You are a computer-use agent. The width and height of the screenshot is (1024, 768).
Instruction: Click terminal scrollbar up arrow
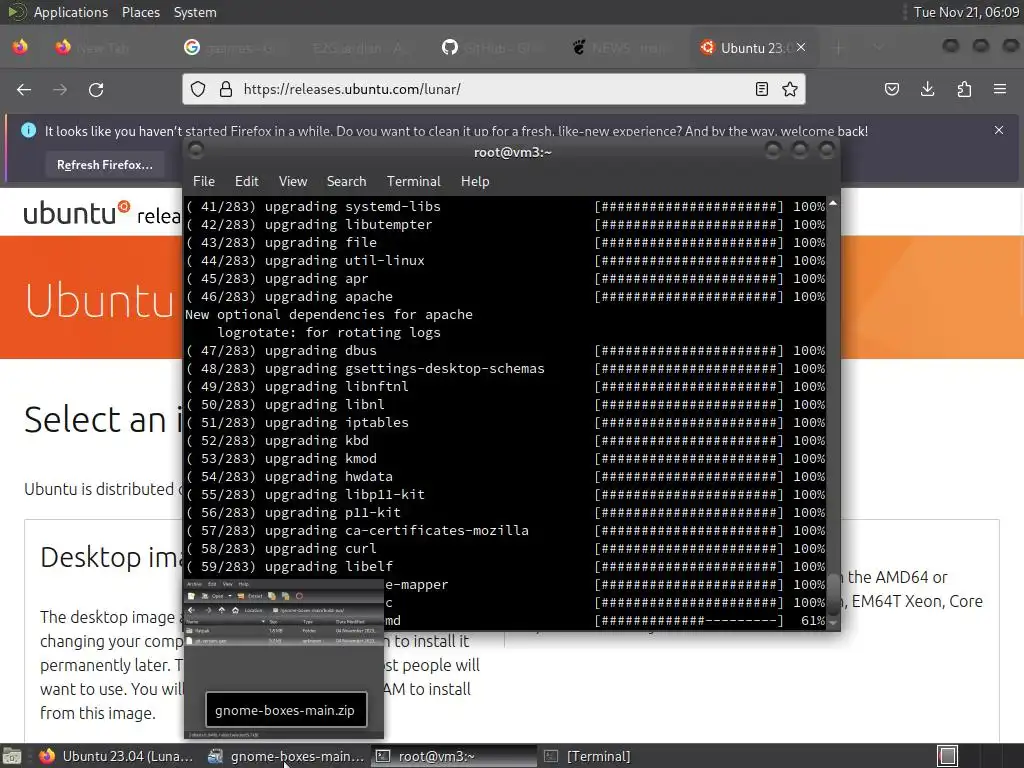[833, 204]
